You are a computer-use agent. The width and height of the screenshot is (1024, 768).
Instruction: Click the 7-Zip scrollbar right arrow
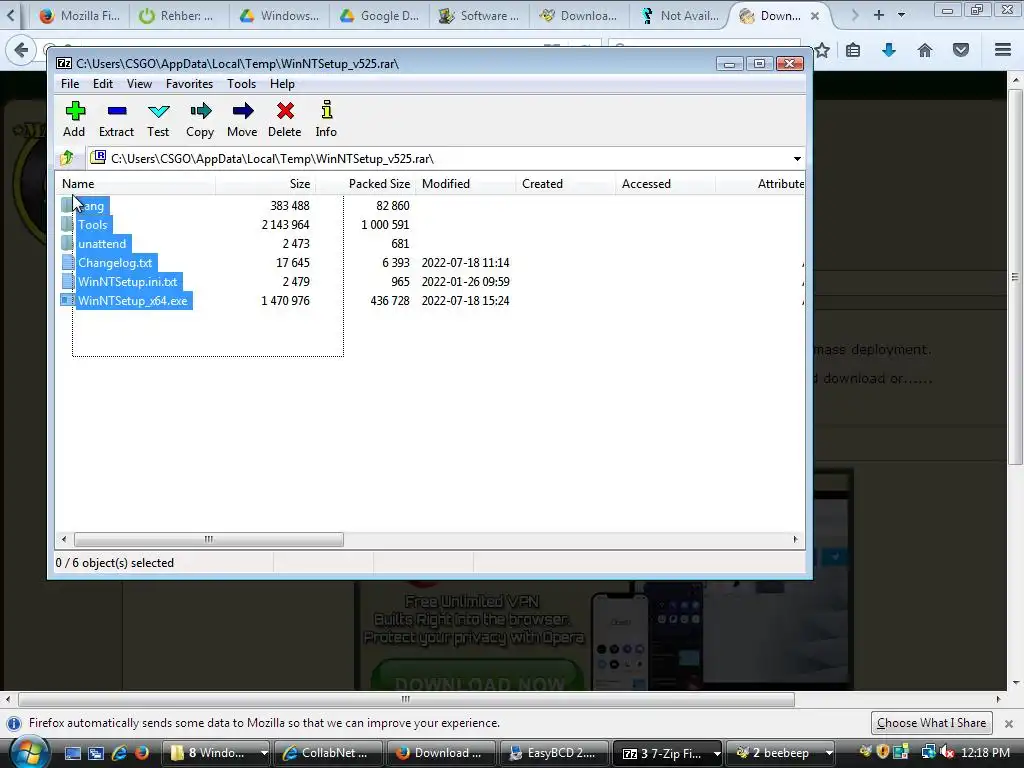pyautogui.click(x=795, y=539)
